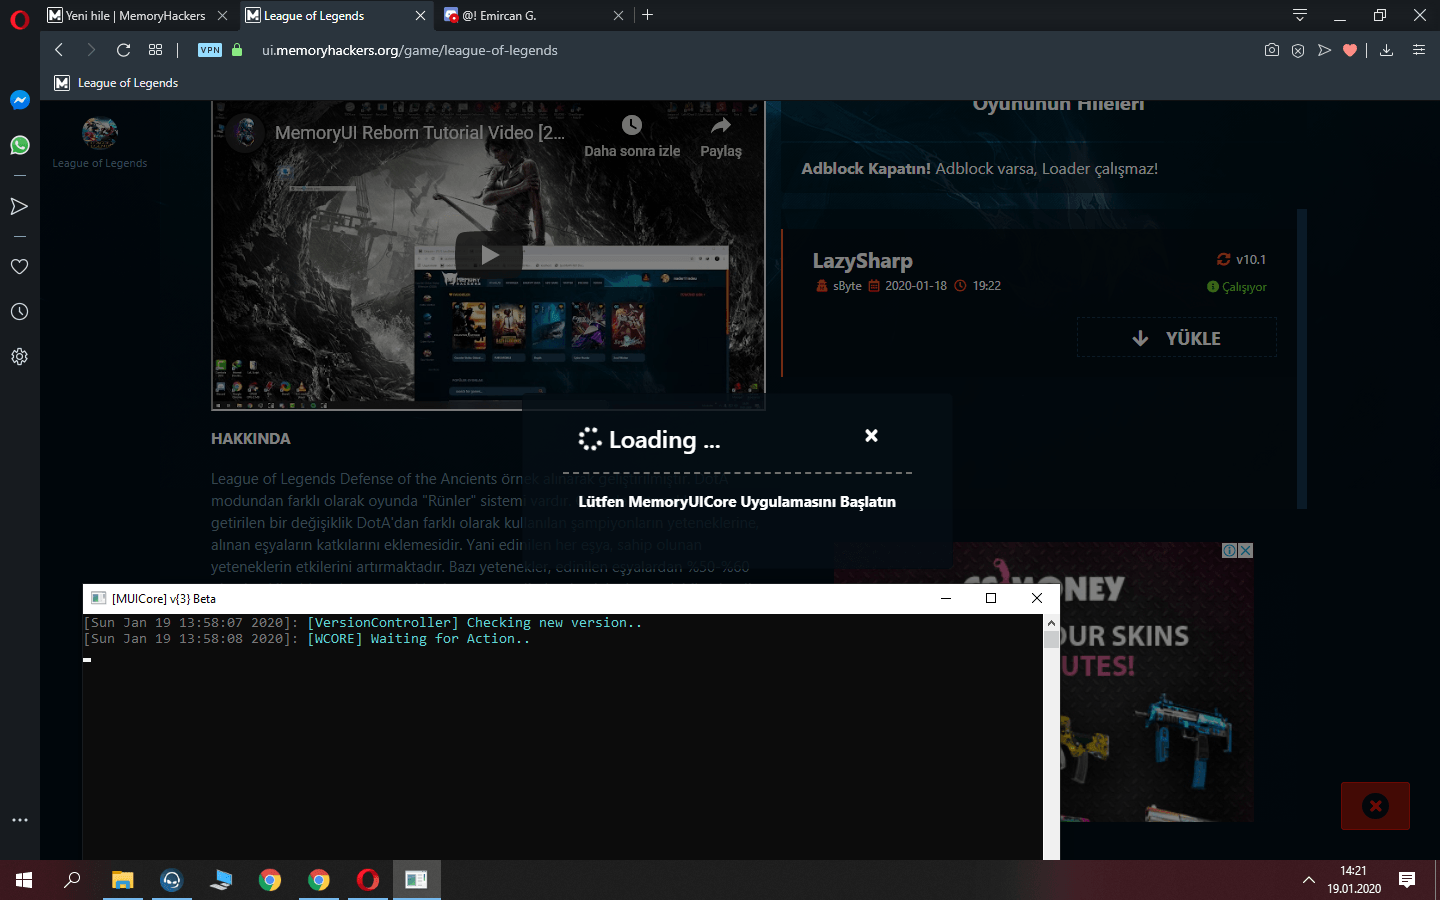The width and height of the screenshot is (1440, 900).
Task: Open My Flow sidebar icon
Action: coord(19,206)
